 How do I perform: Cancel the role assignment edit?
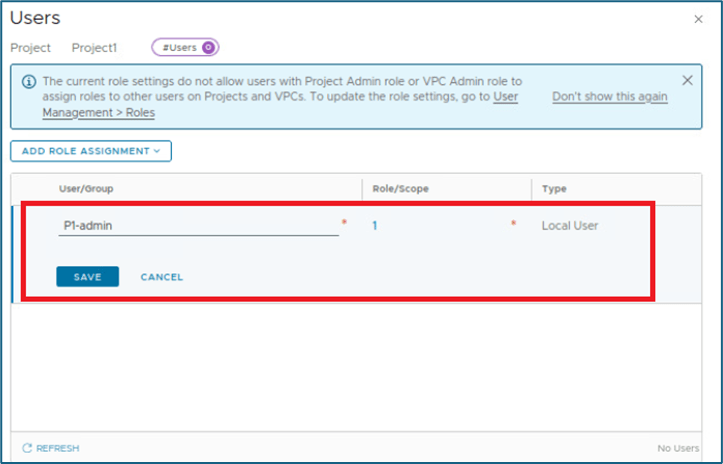coord(161,277)
